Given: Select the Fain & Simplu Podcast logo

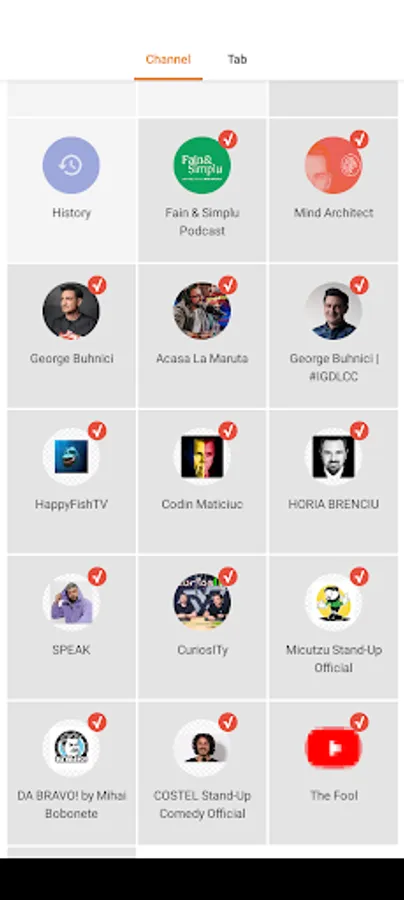Looking at the screenshot, I should (x=202, y=165).
